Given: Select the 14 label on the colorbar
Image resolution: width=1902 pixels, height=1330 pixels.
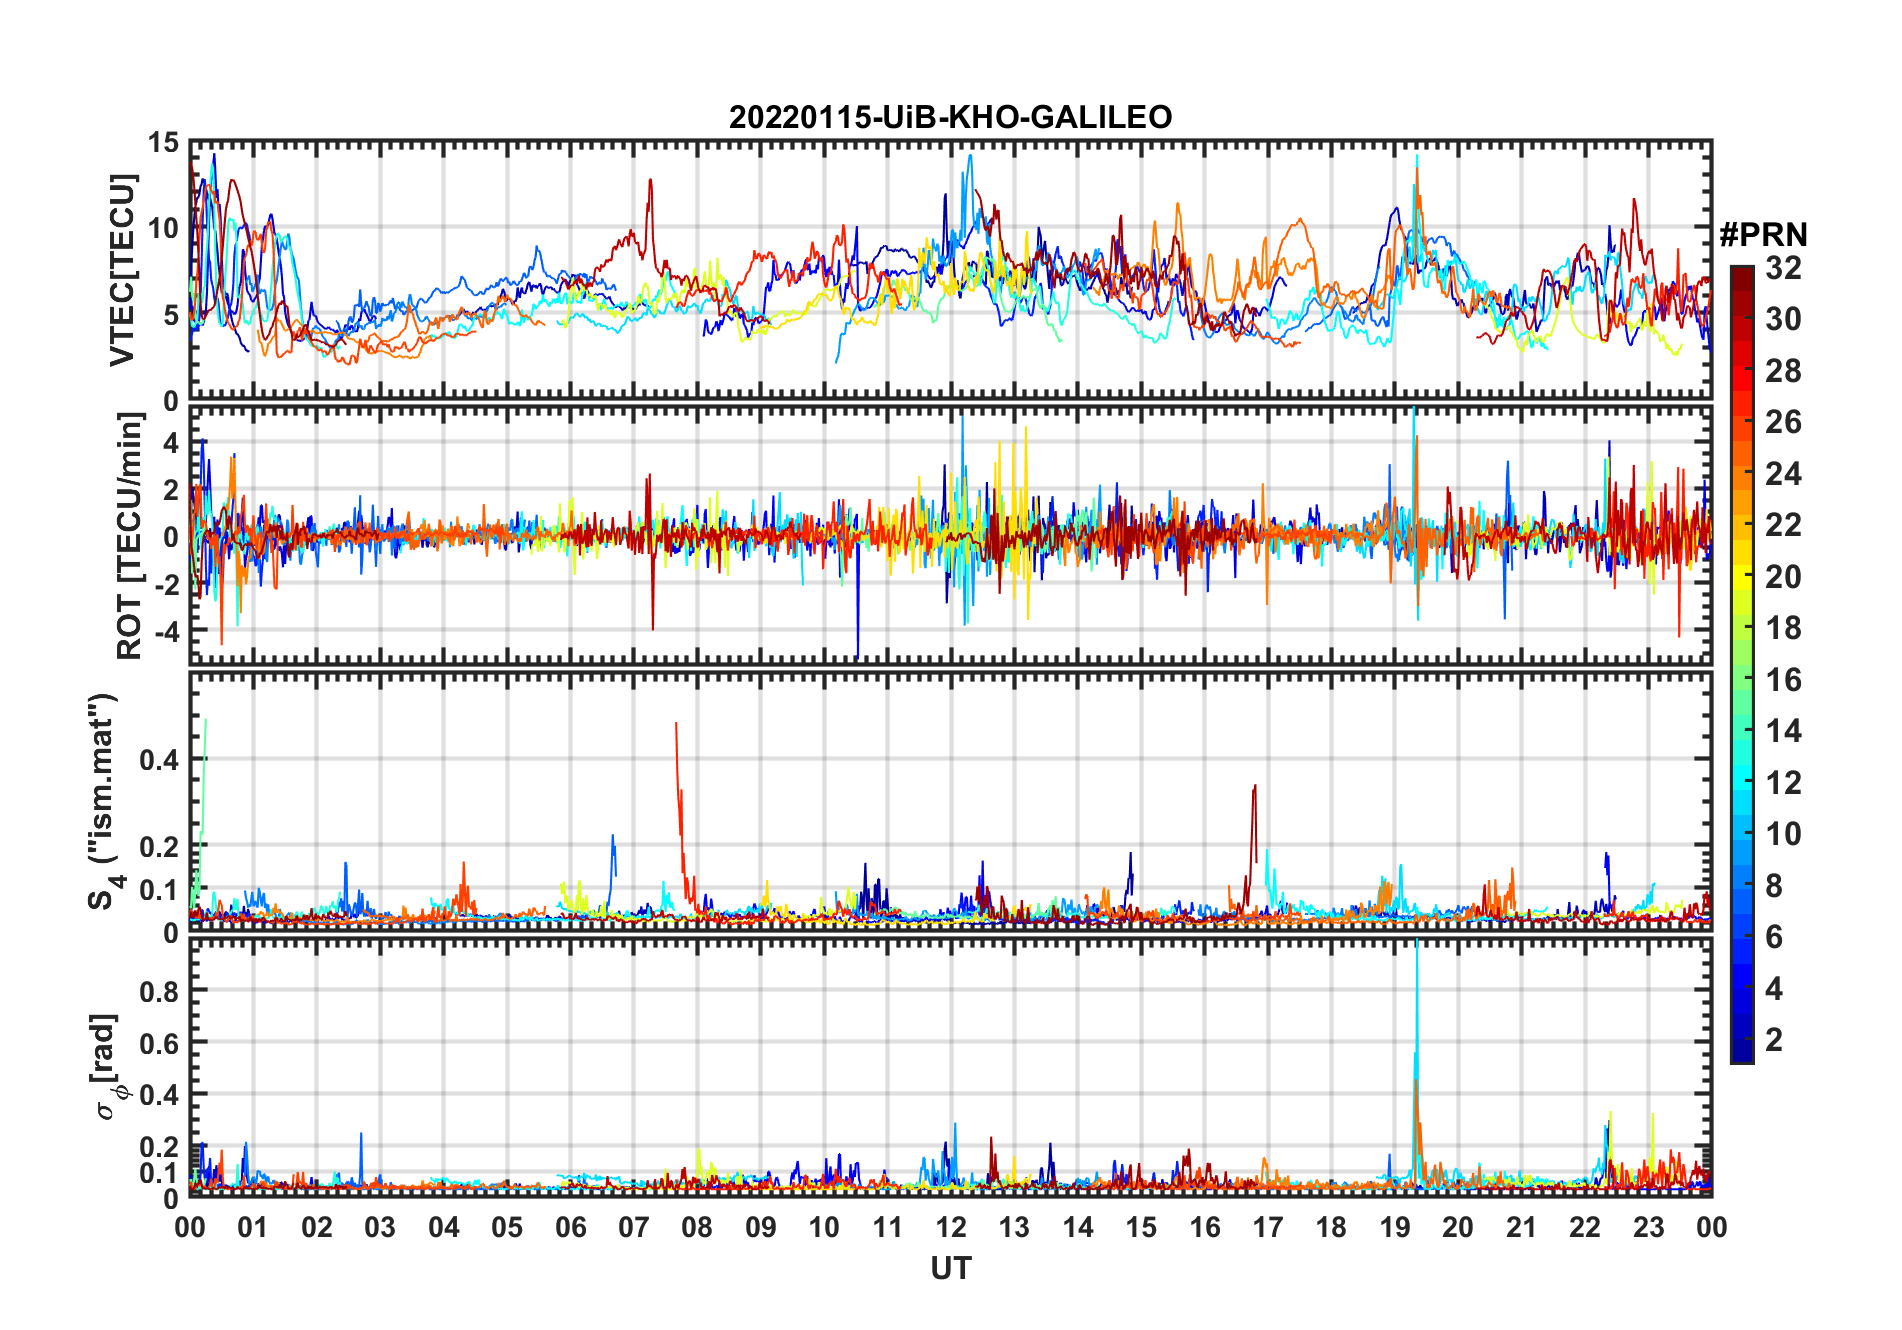Looking at the screenshot, I should coord(1783,731).
